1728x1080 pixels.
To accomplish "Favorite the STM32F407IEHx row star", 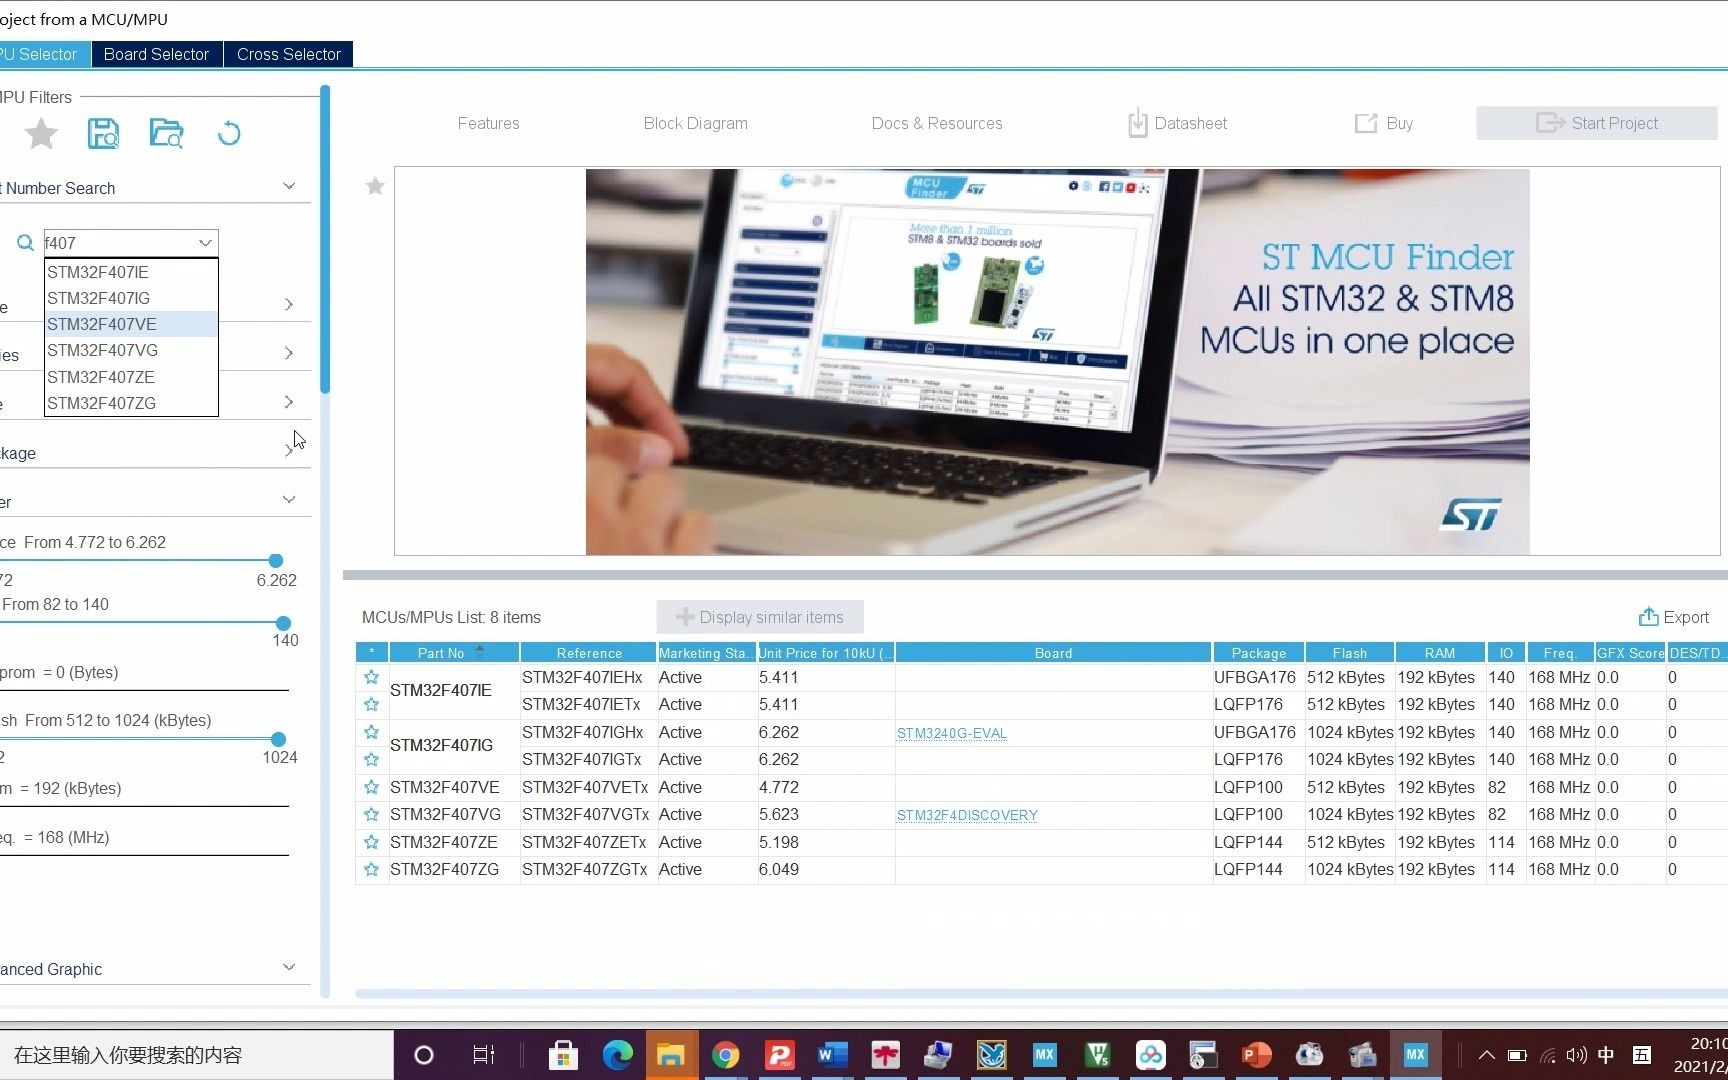I will pyautogui.click(x=371, y=677).
